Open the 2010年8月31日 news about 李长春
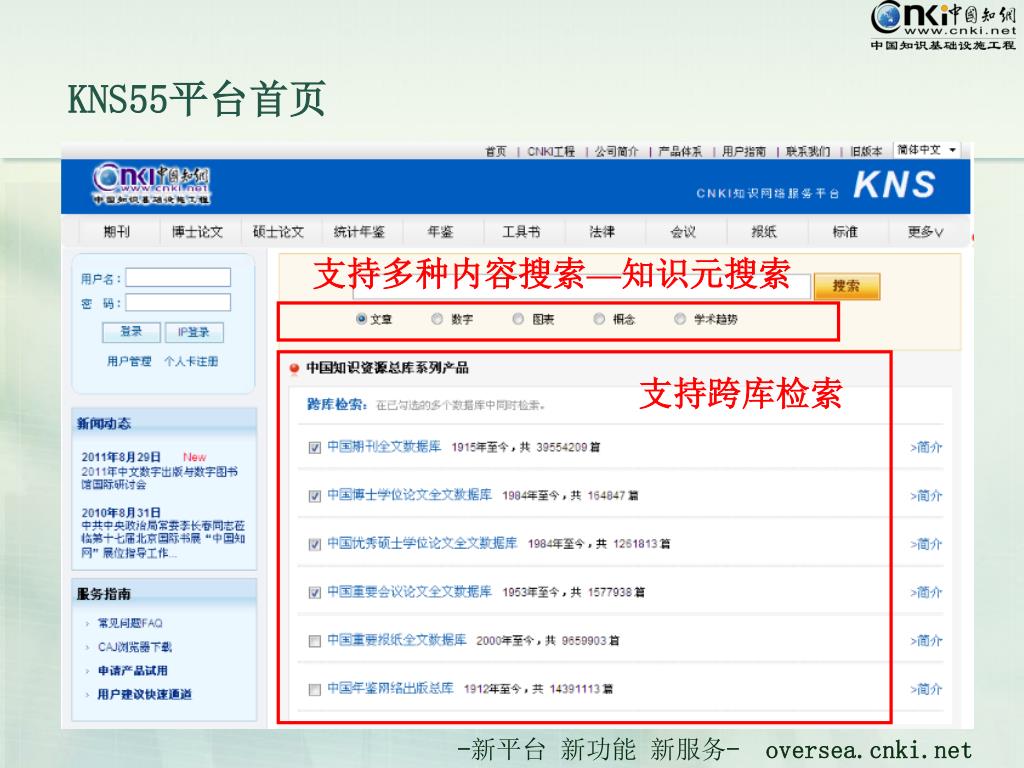Image resolution: width=1024 pixels, height=768 pixels. pyautogui.click(x=163, y=539)
